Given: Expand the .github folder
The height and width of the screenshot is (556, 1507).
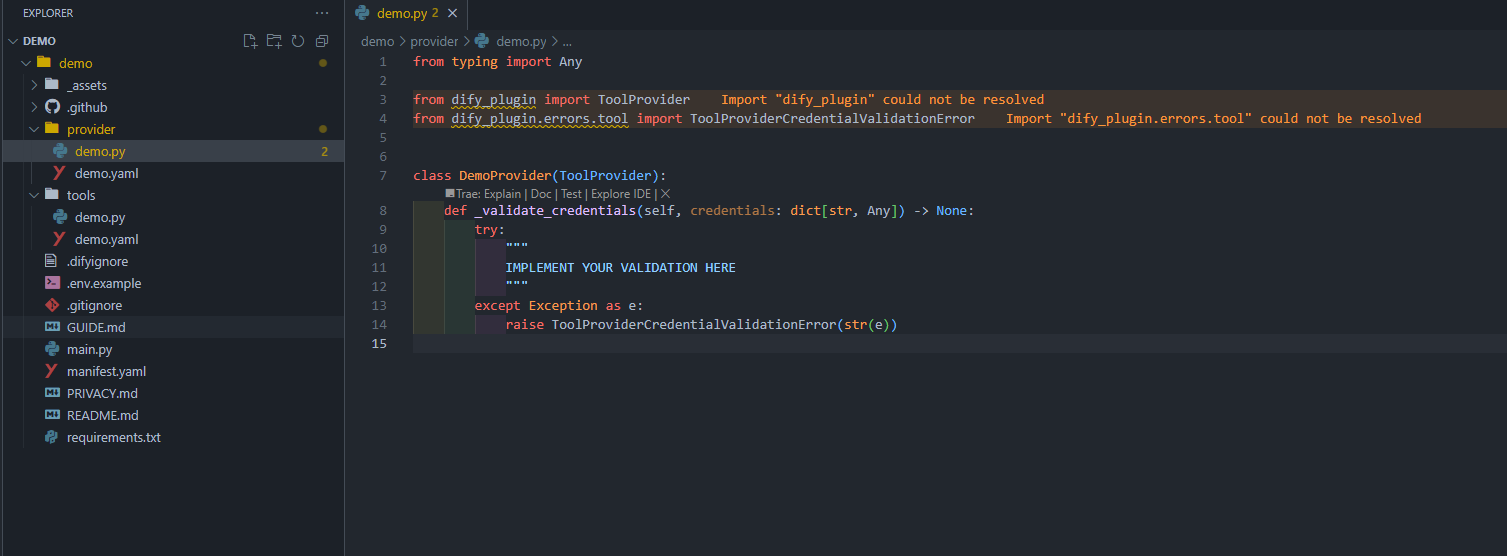Looking at the screenshot, I should 35,107.
